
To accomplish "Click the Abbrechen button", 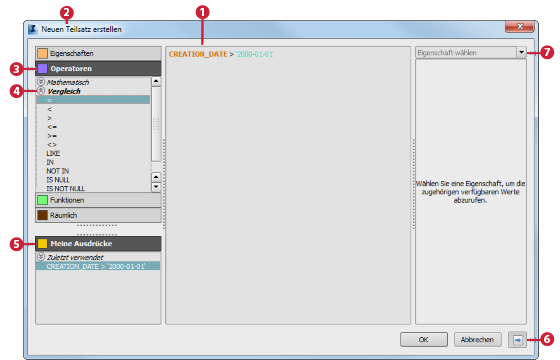I will tap(477, 340).
